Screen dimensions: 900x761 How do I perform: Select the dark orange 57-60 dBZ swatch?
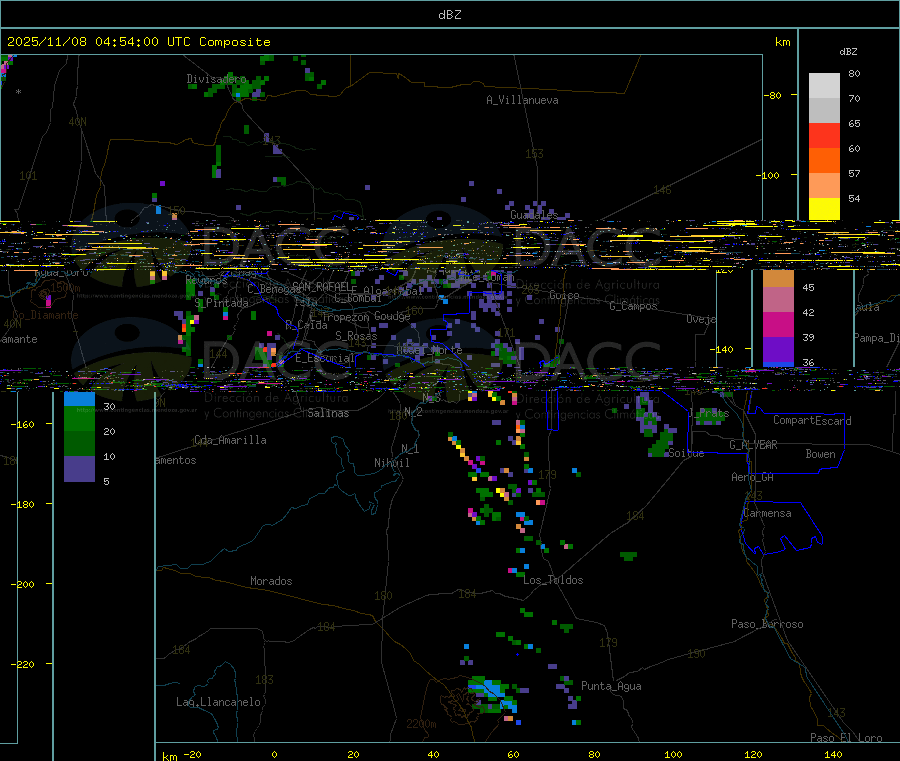[x=824, y=160]
